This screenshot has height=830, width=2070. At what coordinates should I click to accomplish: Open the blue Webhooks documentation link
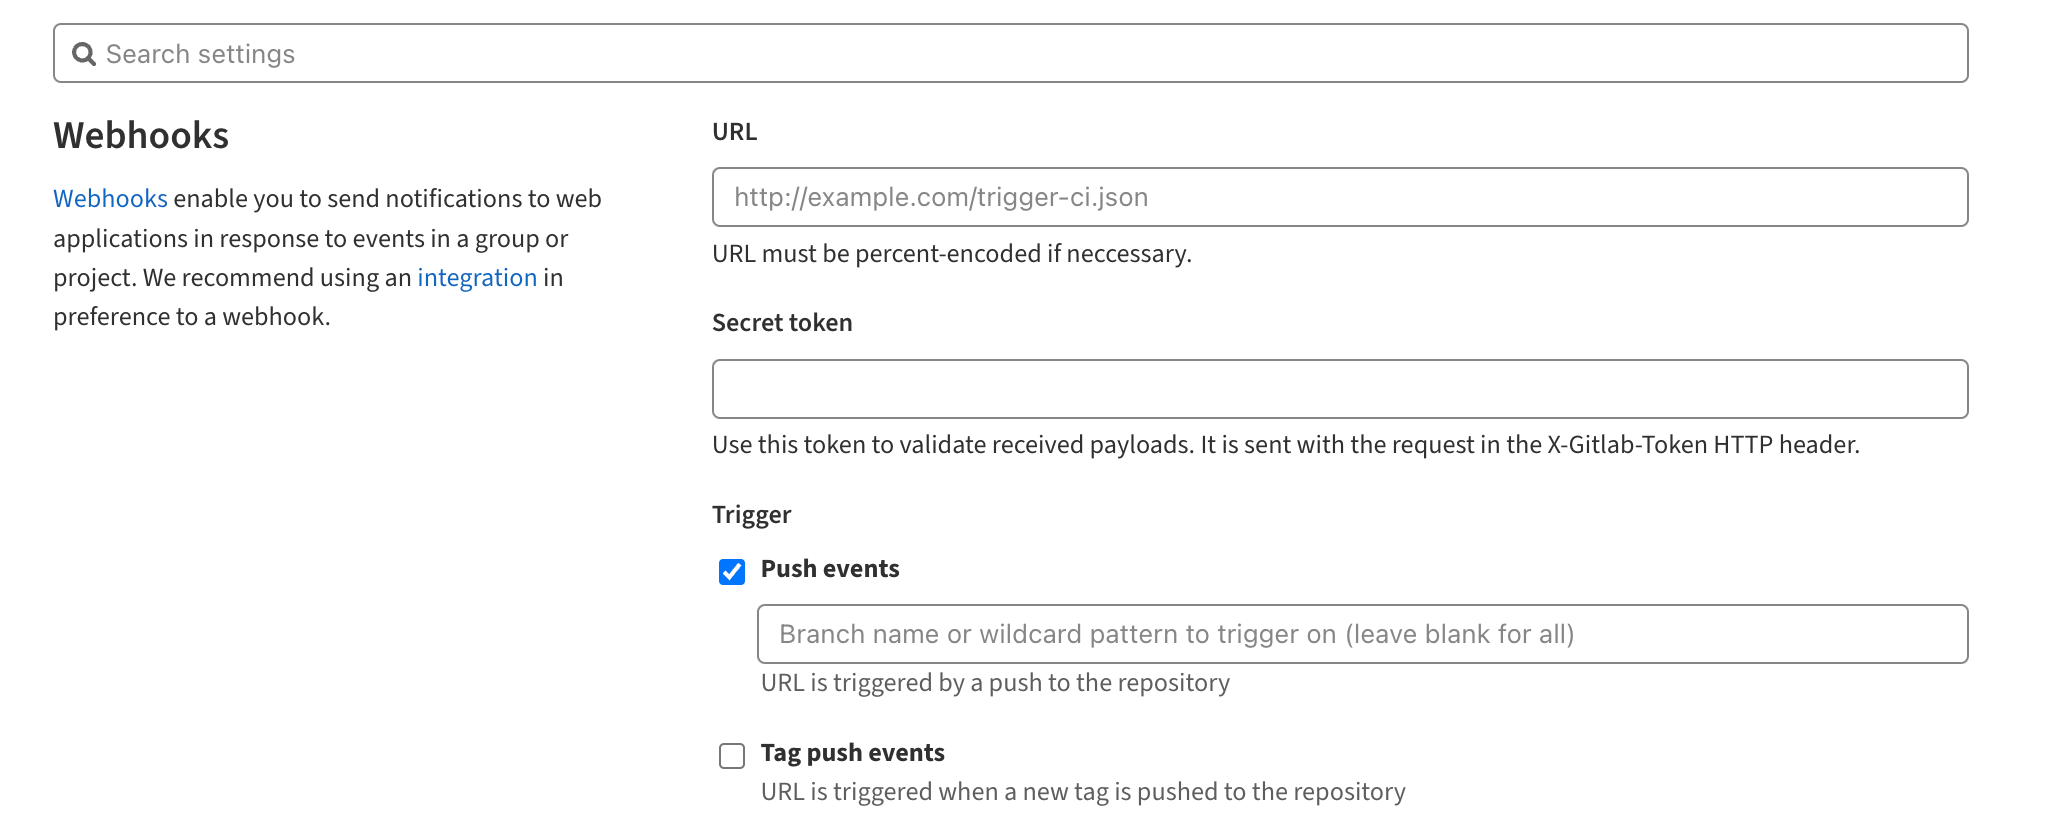(x=110, y=199)
